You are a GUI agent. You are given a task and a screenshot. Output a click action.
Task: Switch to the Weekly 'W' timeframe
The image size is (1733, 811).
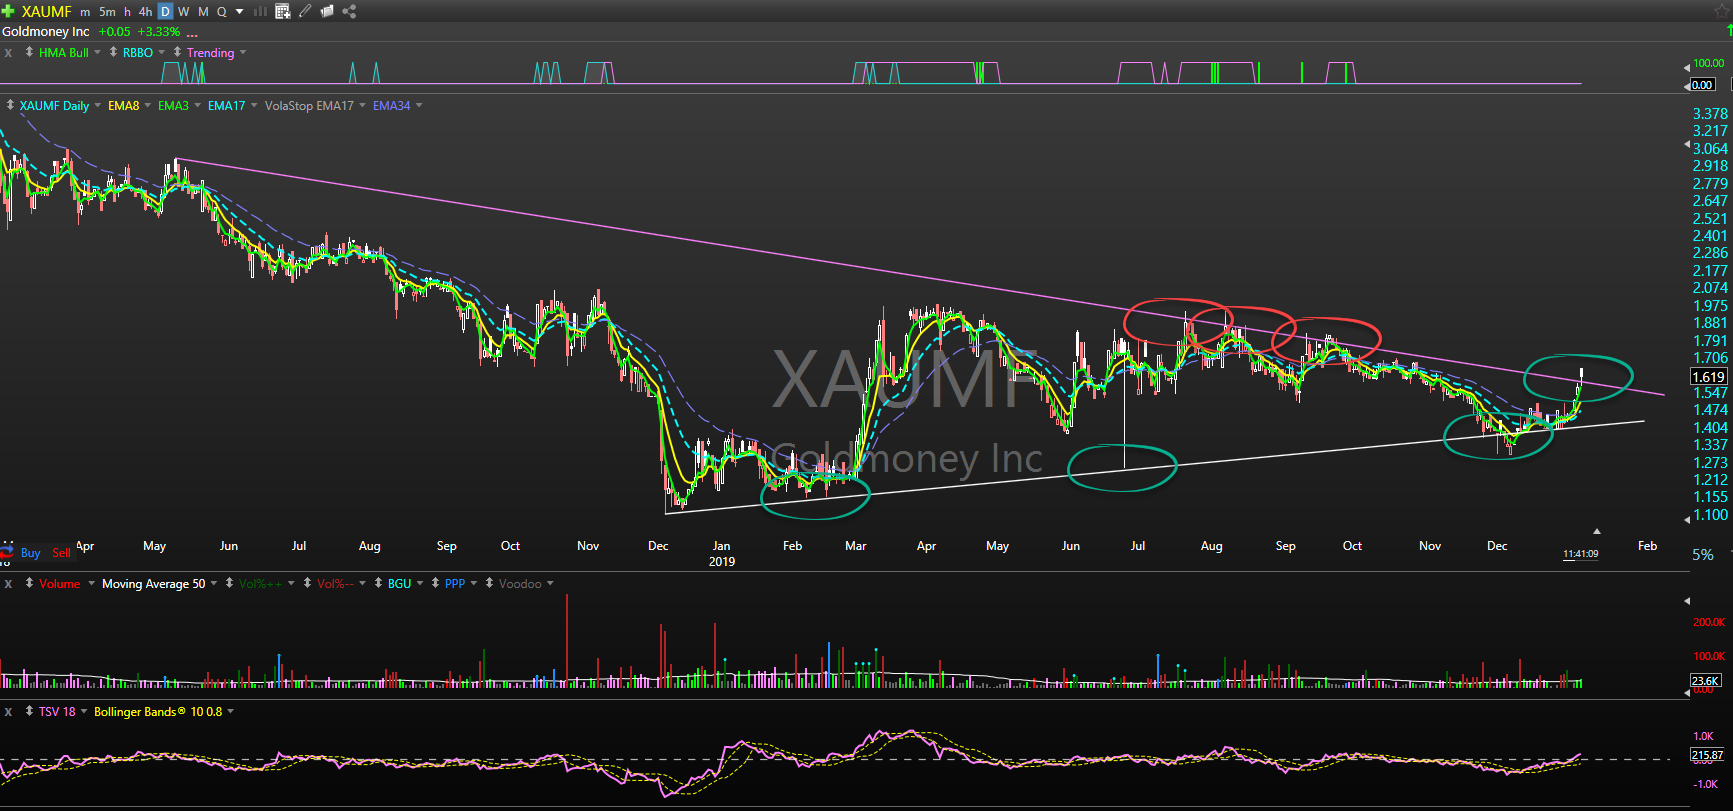184,12
